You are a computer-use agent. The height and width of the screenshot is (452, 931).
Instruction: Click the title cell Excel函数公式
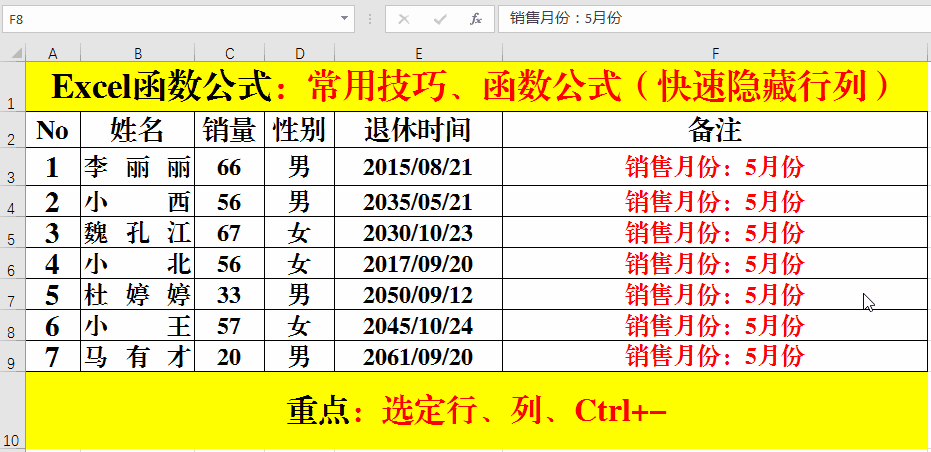coord(476,87)
